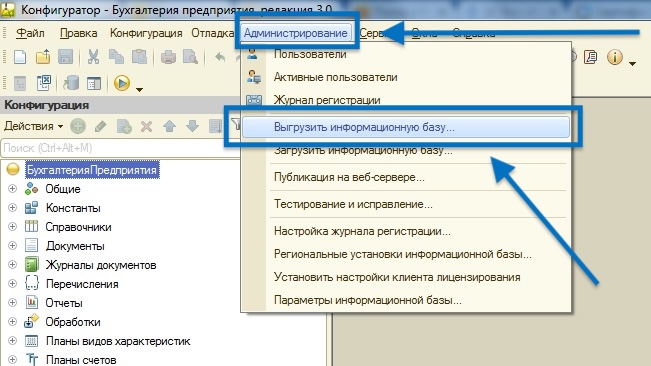Expand the Документы tree node
Screen dimensions: 651x366
(12, 246)
